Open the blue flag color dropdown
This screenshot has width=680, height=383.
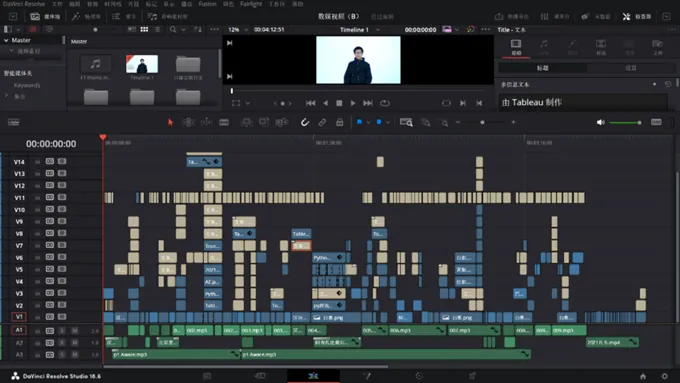tap(368, 122)
